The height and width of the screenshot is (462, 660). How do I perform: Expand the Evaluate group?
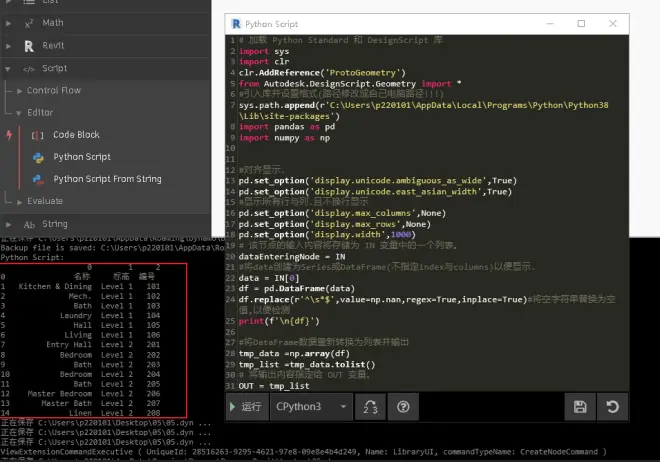pos(19,202)
